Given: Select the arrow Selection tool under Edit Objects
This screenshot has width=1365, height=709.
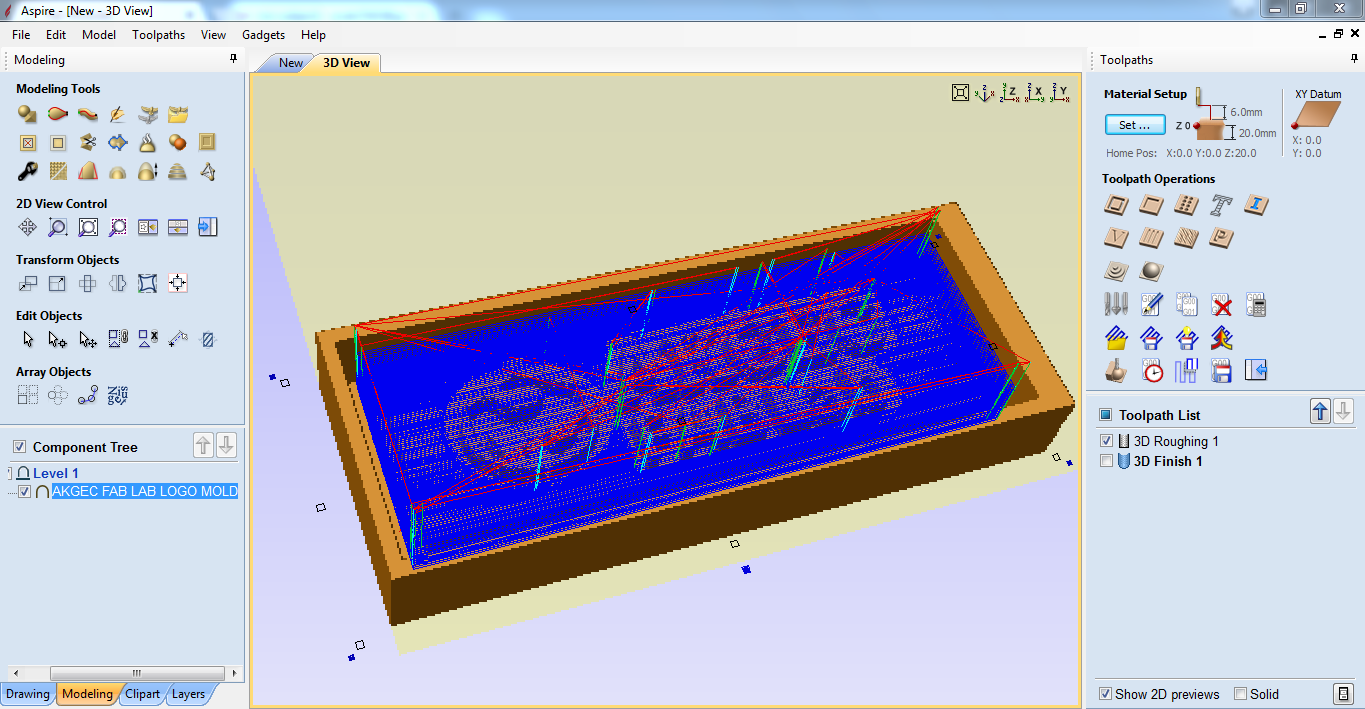Looking at the screenshot, I should [28, 339].
